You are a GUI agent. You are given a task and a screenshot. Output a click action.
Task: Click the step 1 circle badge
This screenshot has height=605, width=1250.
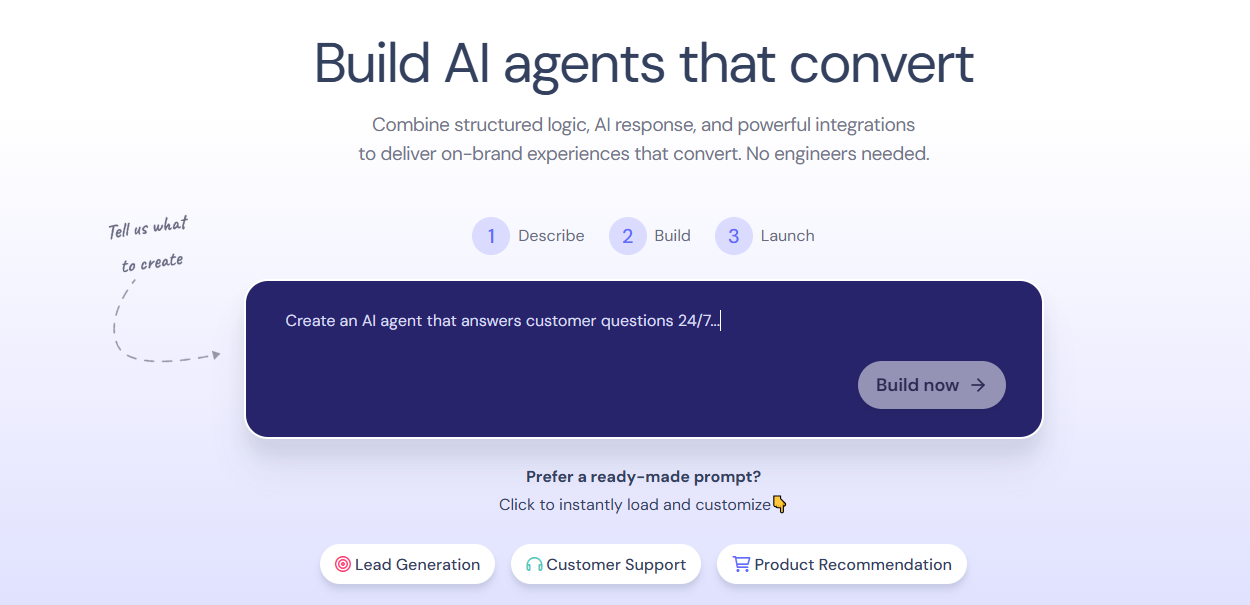click(491, 235)
